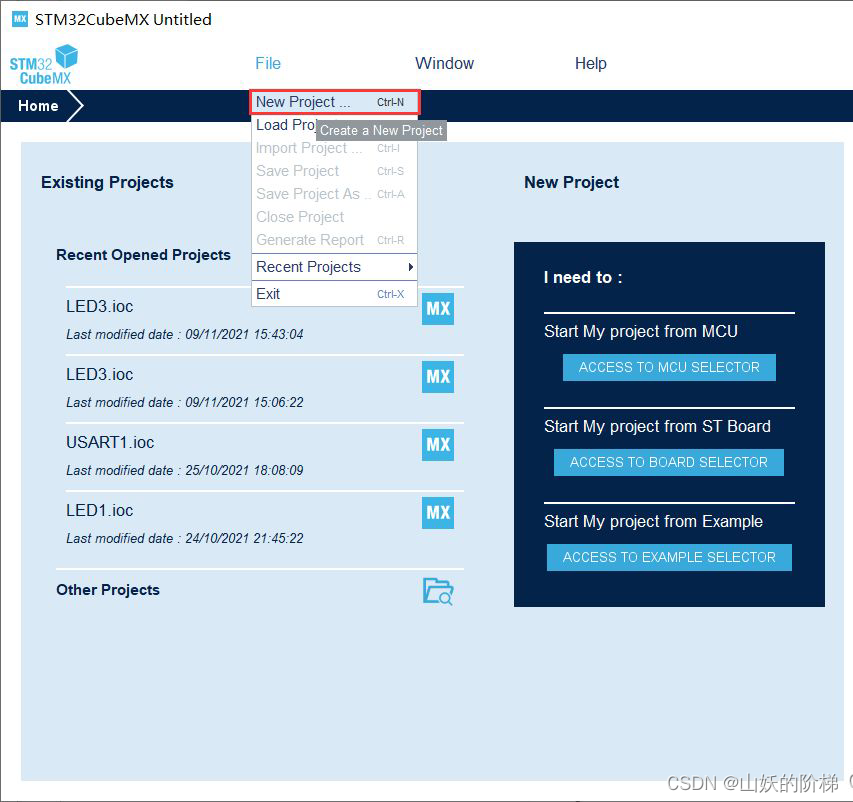
Task: Select Exit in the File menu
Action: (x=334, y=294)
